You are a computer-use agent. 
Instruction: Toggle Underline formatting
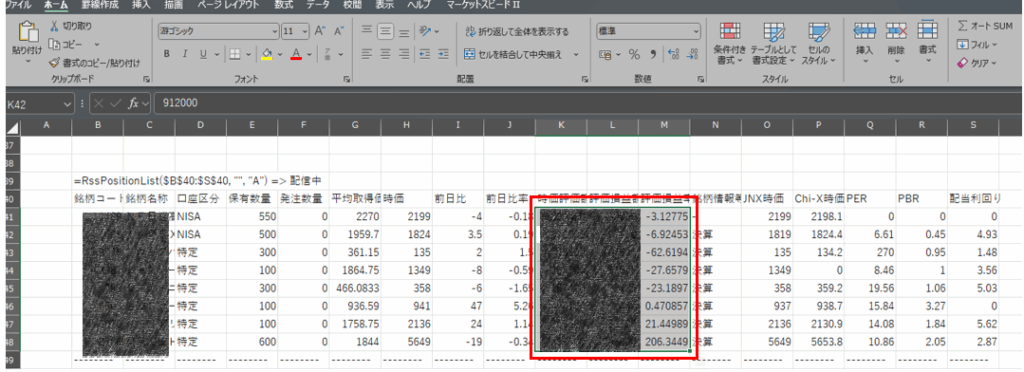[203, 54]
